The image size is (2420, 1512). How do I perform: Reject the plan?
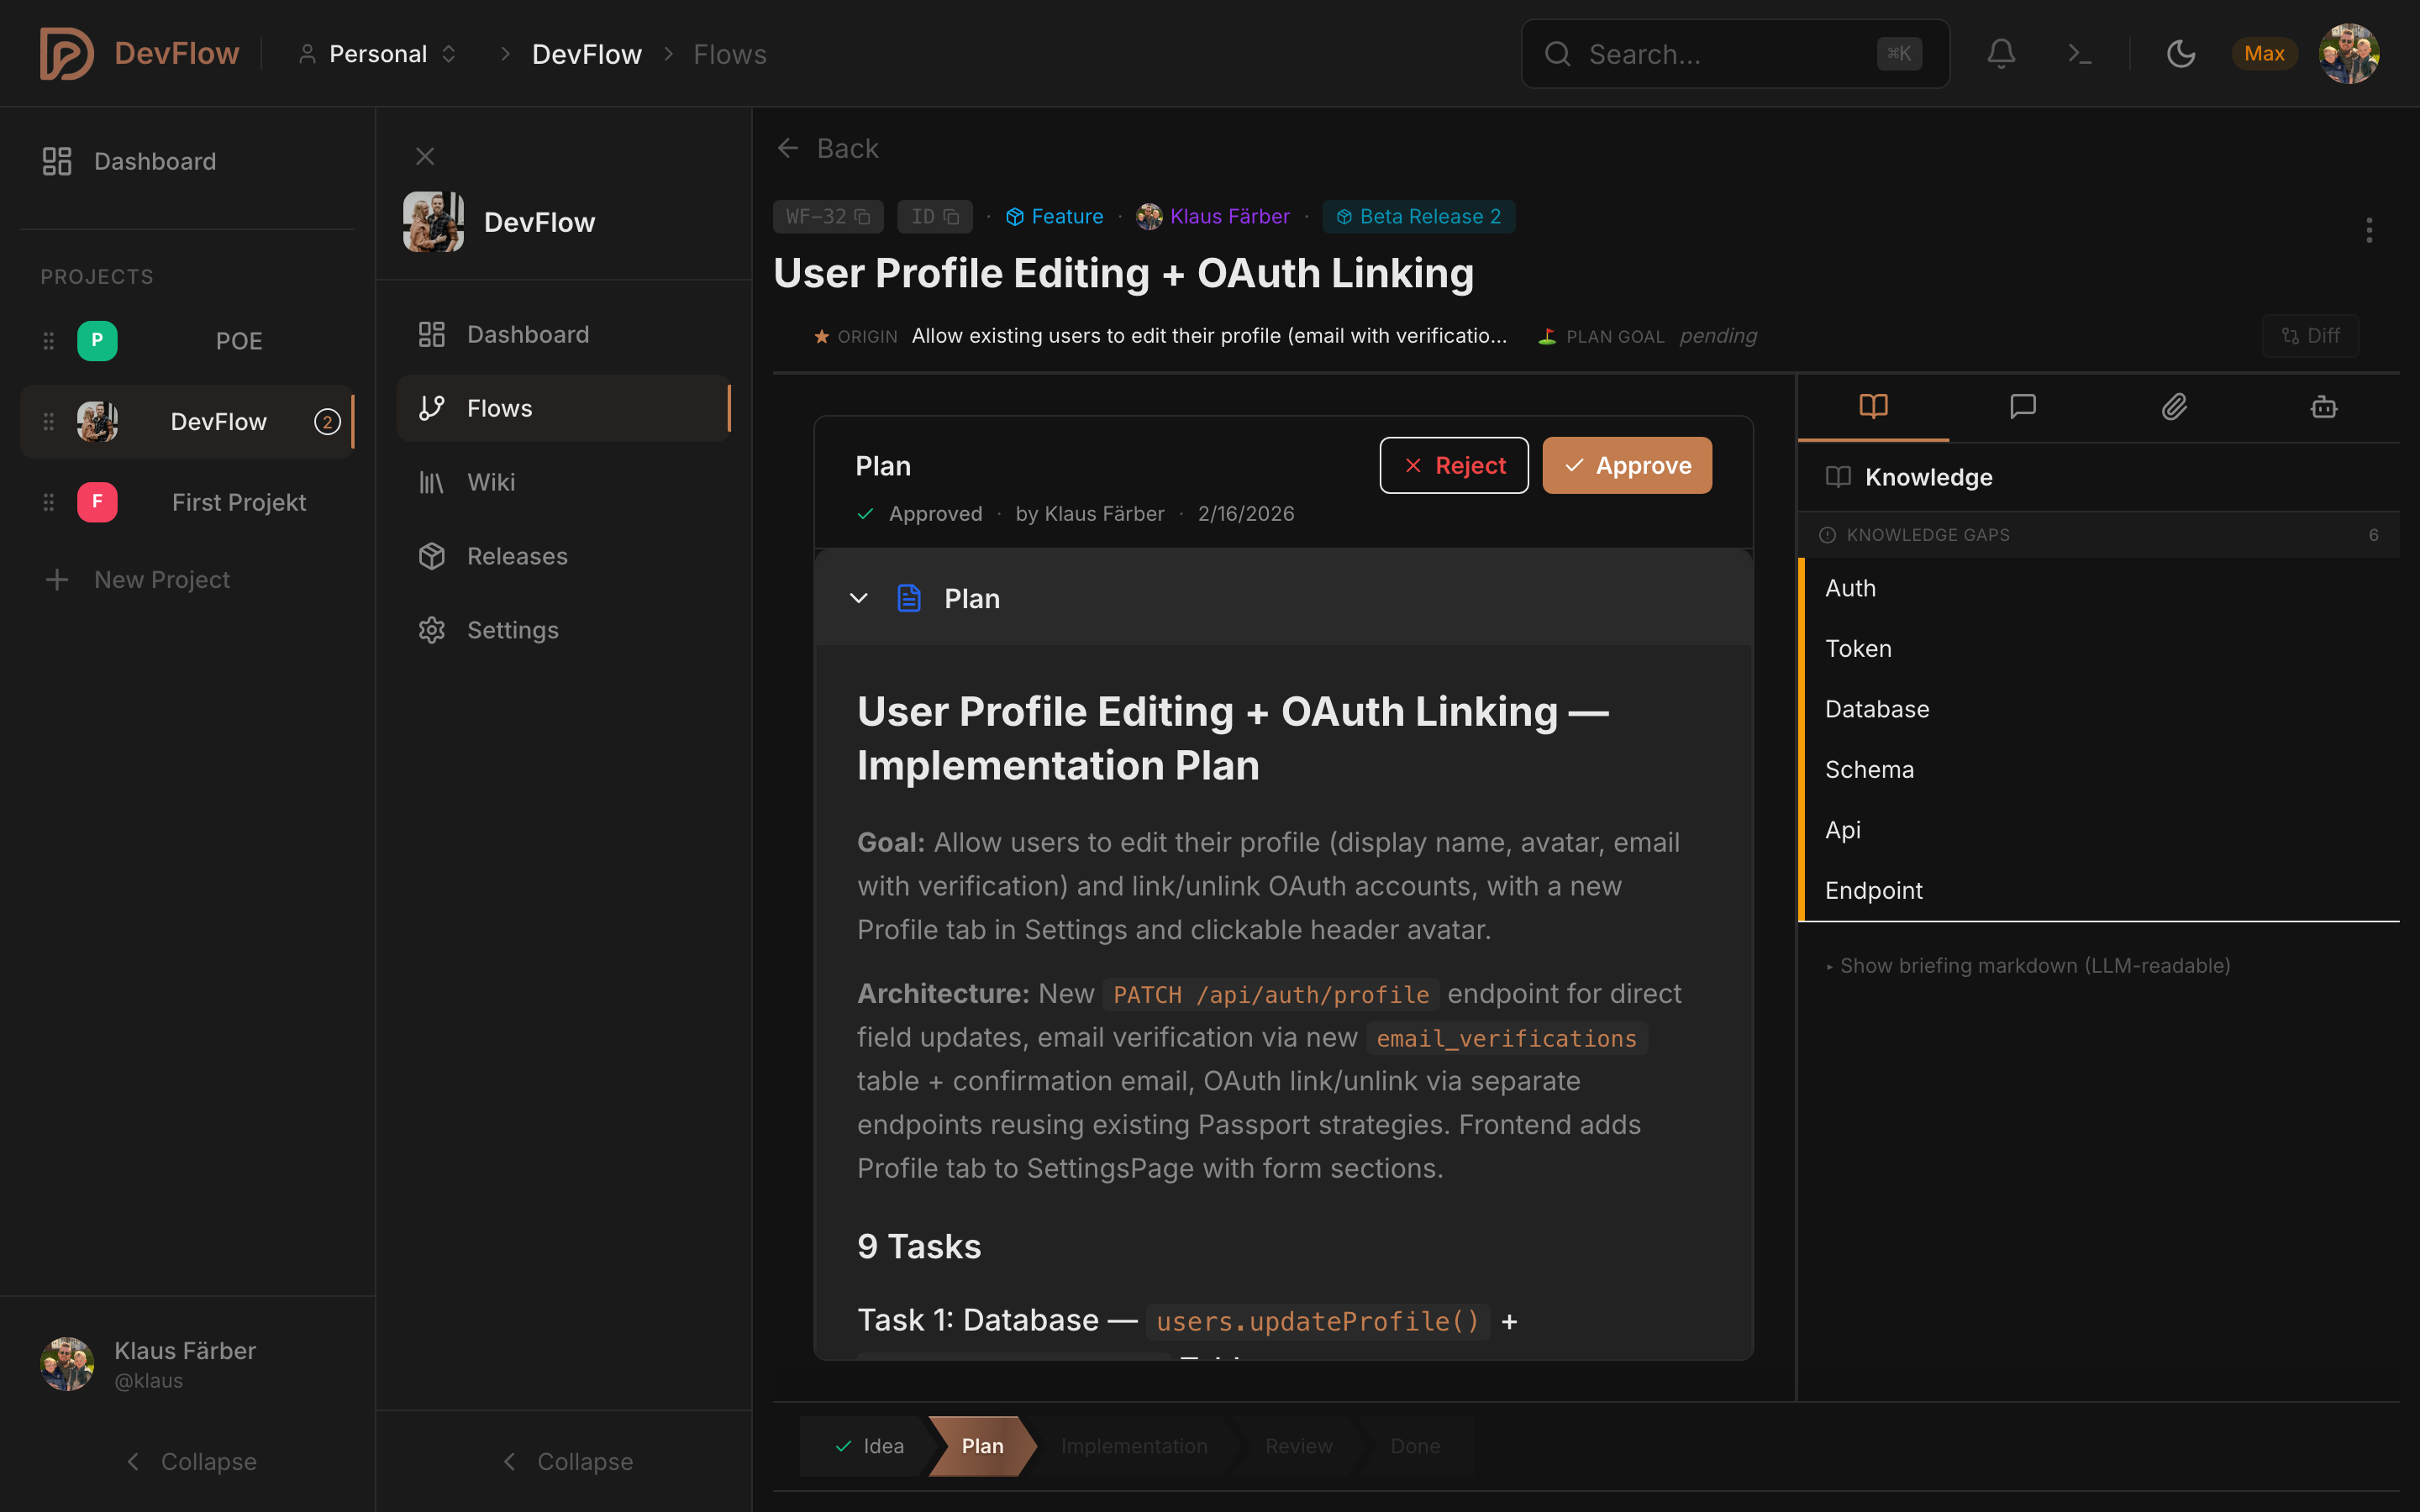[1454, 465]
